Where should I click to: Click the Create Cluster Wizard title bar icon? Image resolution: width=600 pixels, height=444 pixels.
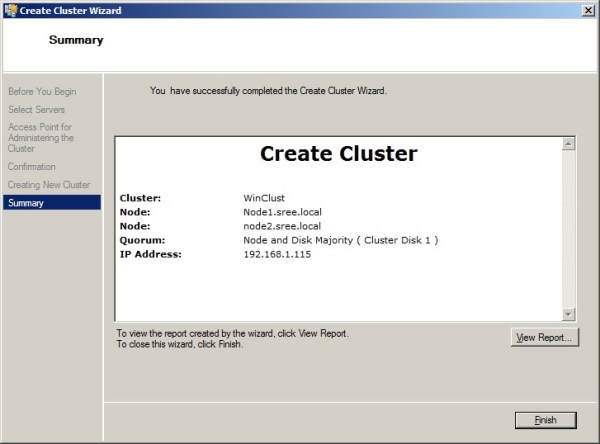point(10,9)
